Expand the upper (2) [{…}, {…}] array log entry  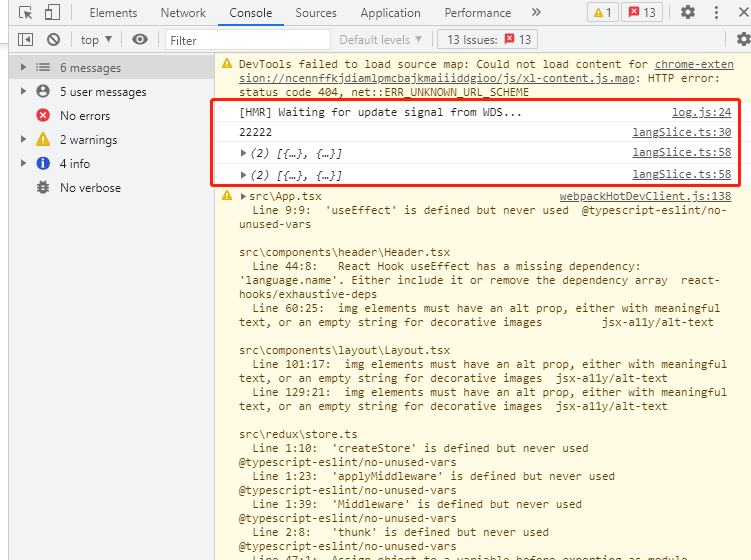click(243, 153)
